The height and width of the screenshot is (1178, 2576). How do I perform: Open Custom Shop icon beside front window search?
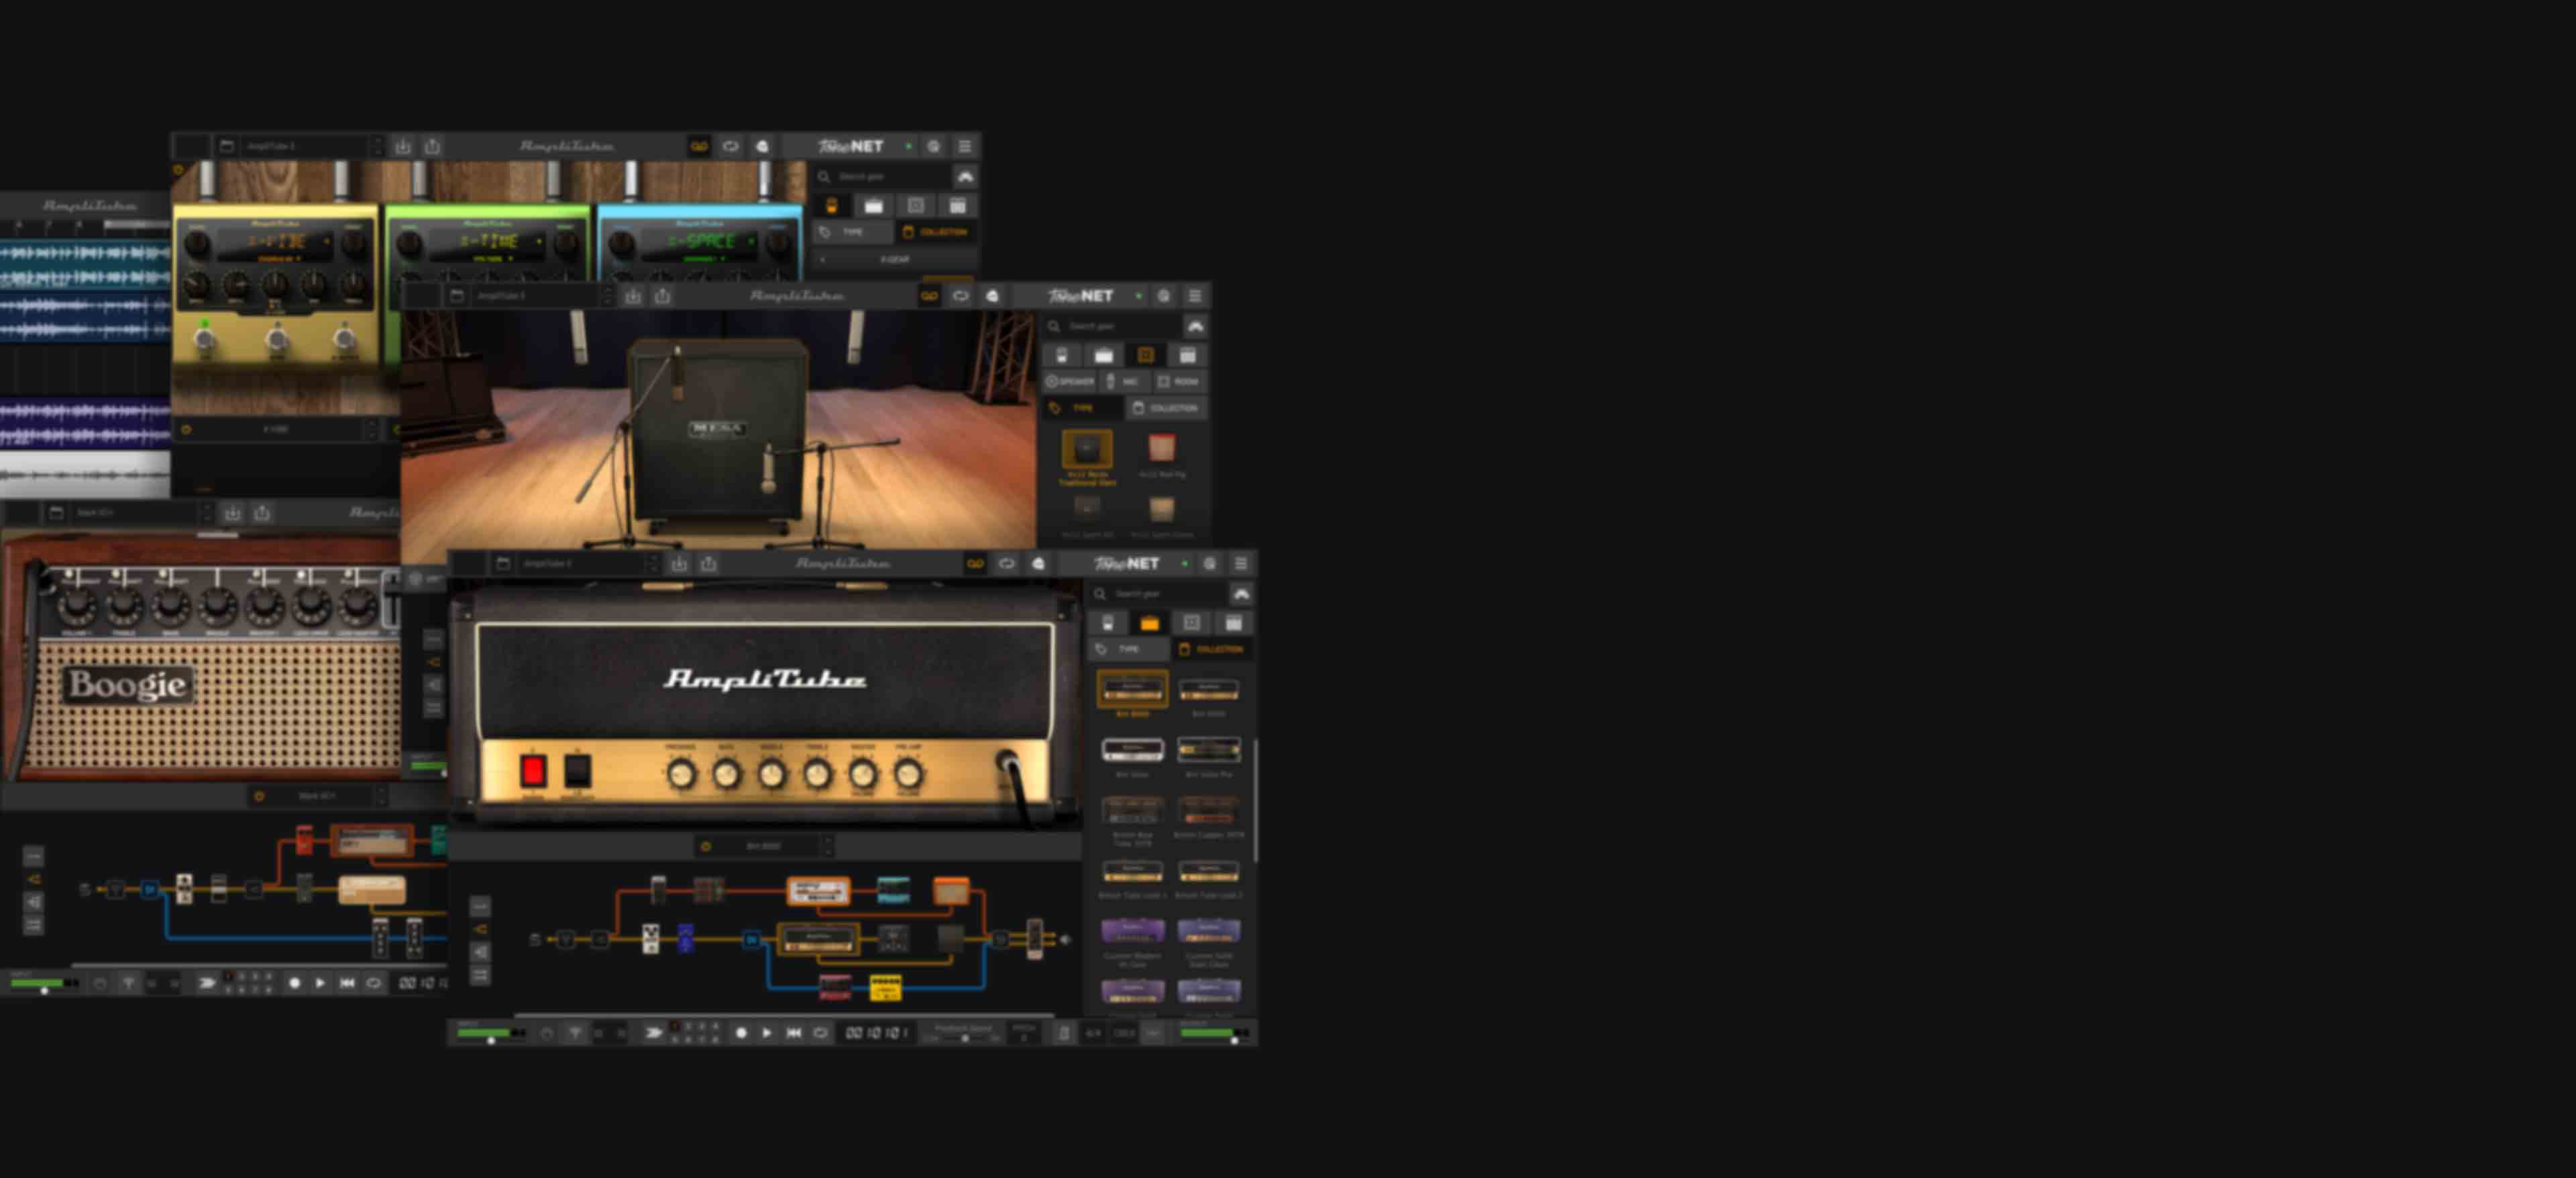point(1241,594)
